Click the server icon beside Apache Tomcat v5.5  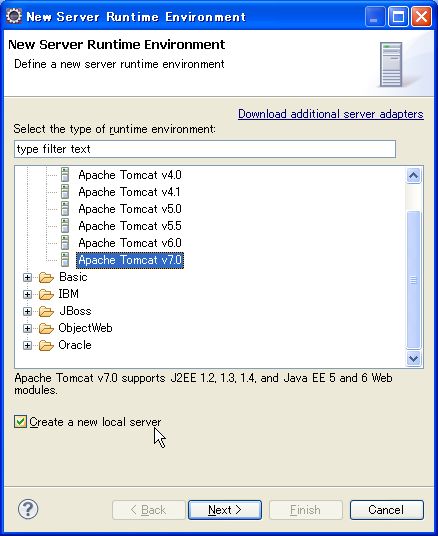65,226
